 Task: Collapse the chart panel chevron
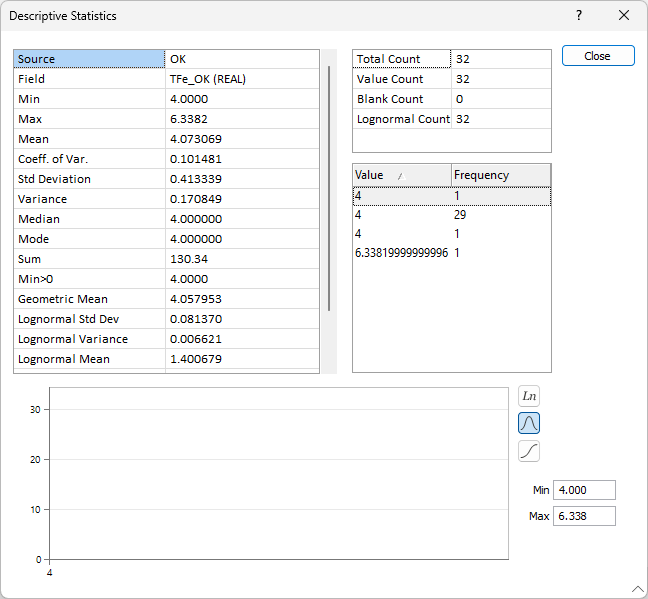coord(637,588)
